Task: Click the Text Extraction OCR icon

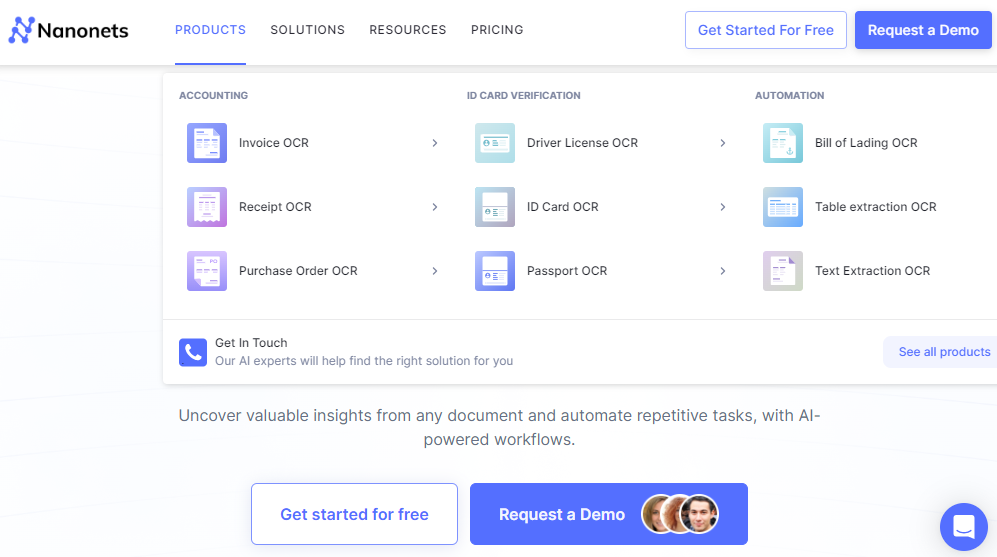Action: (783, 271)
